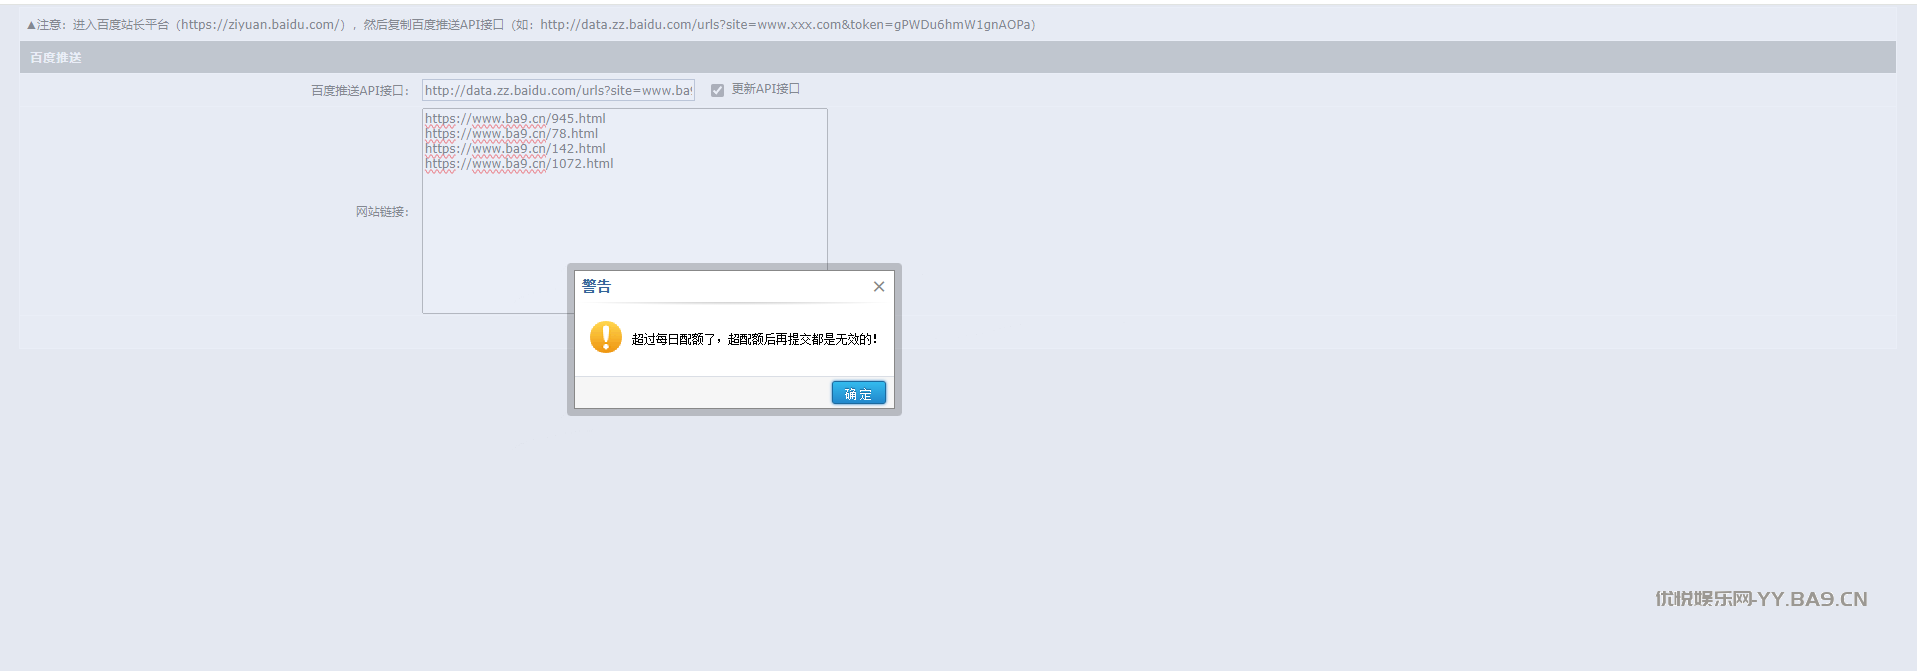Click the 142.html URL line in the textarea
The height and width of the screenshot is (671, 1917).
click(x=515, y=149)
